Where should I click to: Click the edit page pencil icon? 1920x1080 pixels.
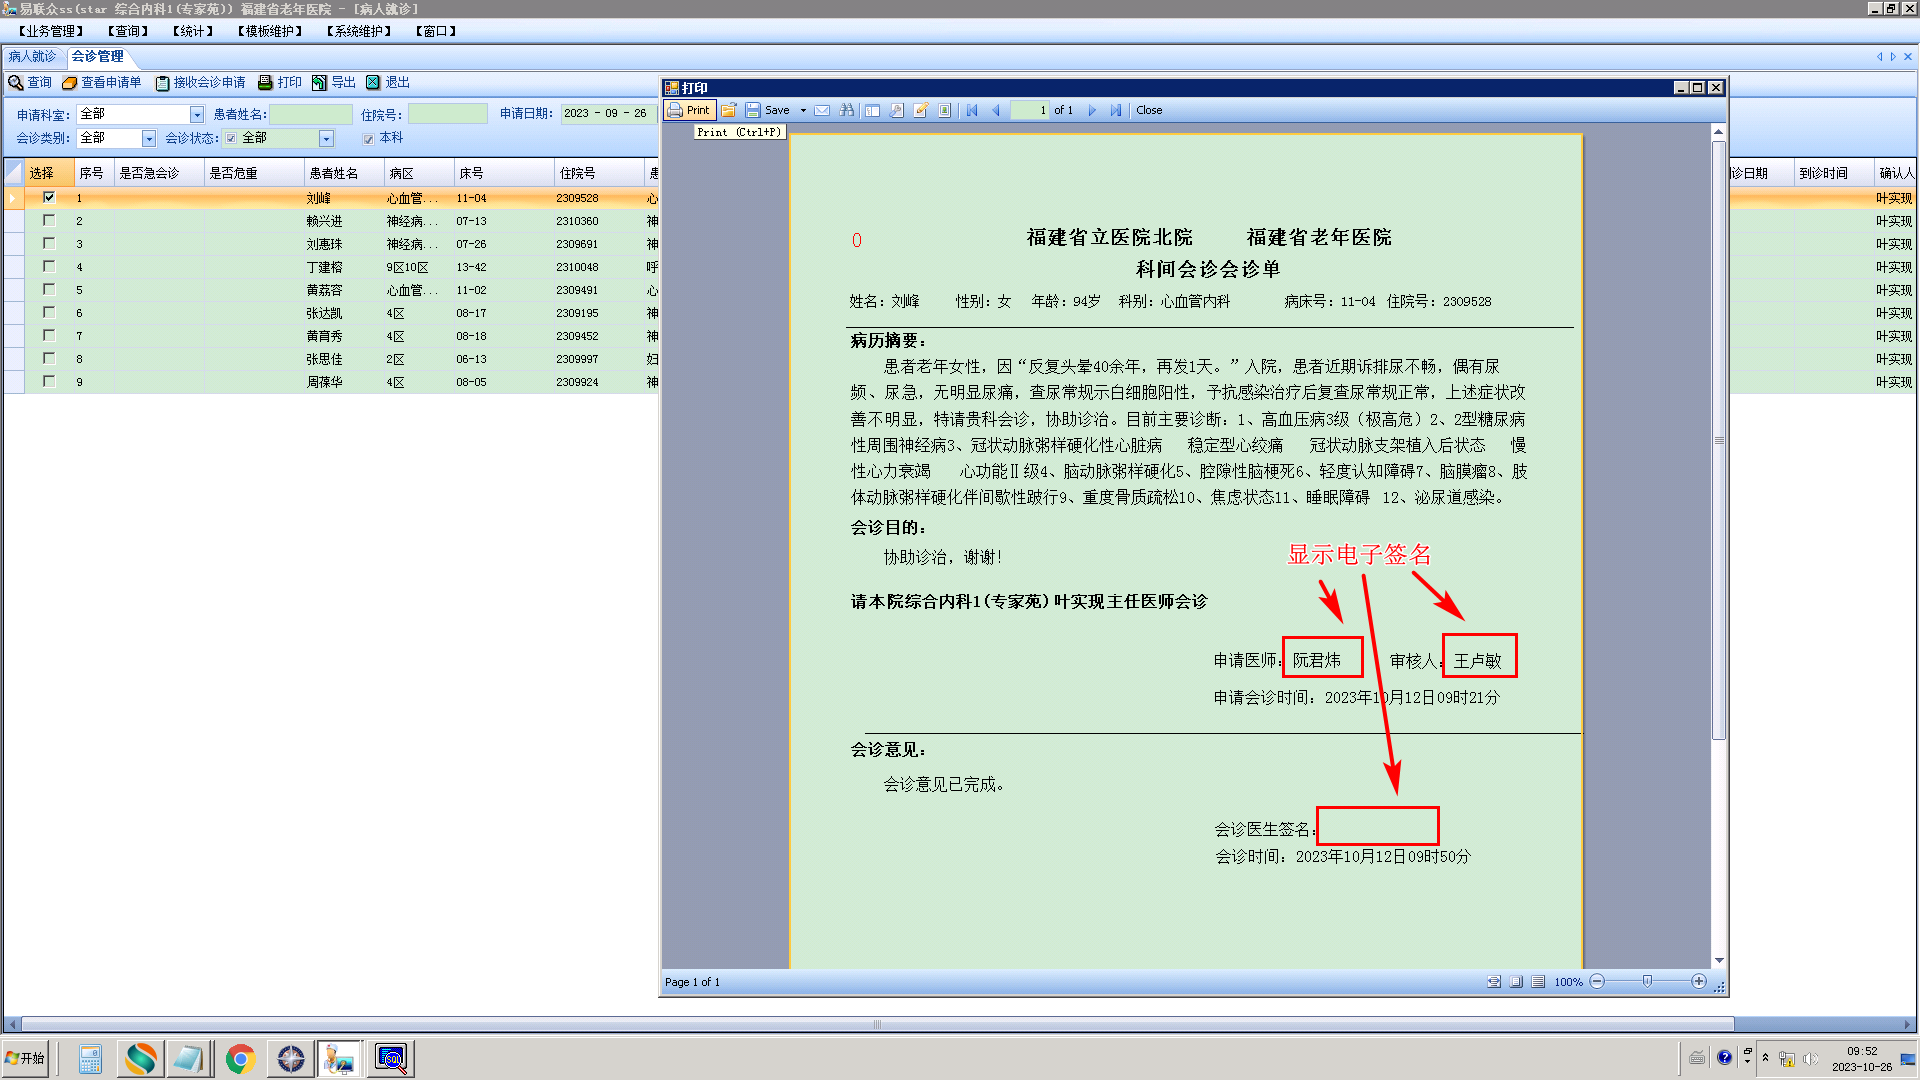[921, 110]
